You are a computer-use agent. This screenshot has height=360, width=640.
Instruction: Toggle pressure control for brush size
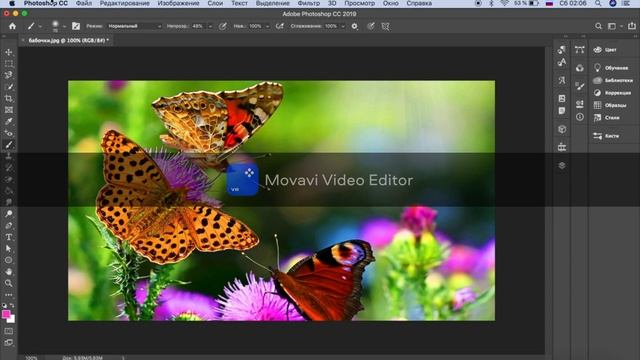[x=371, y=26]
